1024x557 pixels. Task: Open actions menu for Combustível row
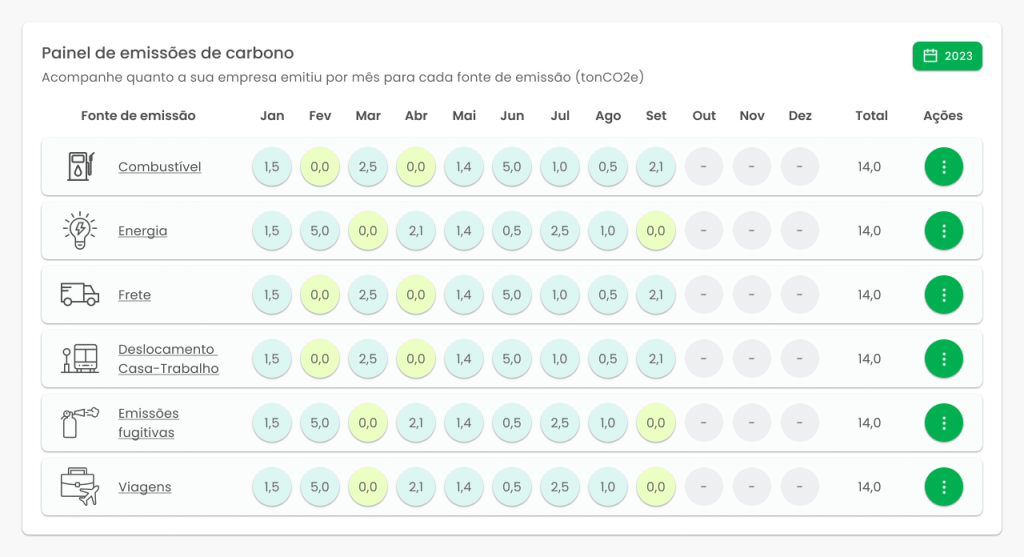click(x=943, y=167)
